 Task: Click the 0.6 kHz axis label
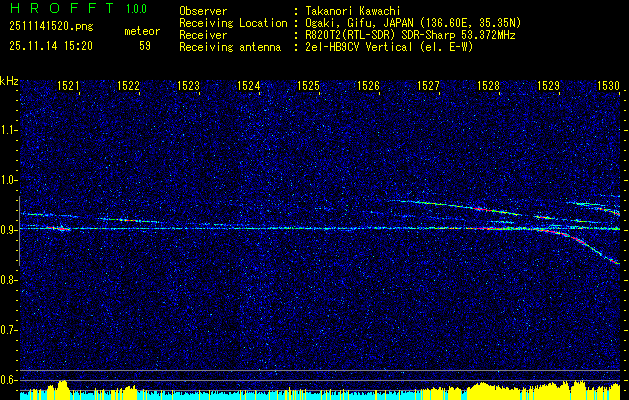(x=9, y=380)
